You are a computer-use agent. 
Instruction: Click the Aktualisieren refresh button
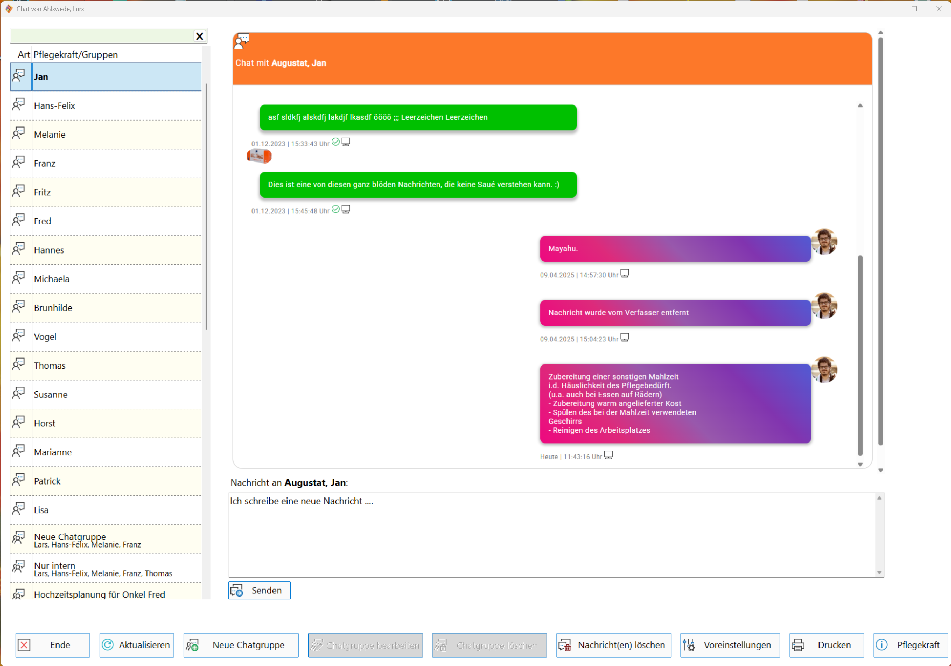click(137, 645)
